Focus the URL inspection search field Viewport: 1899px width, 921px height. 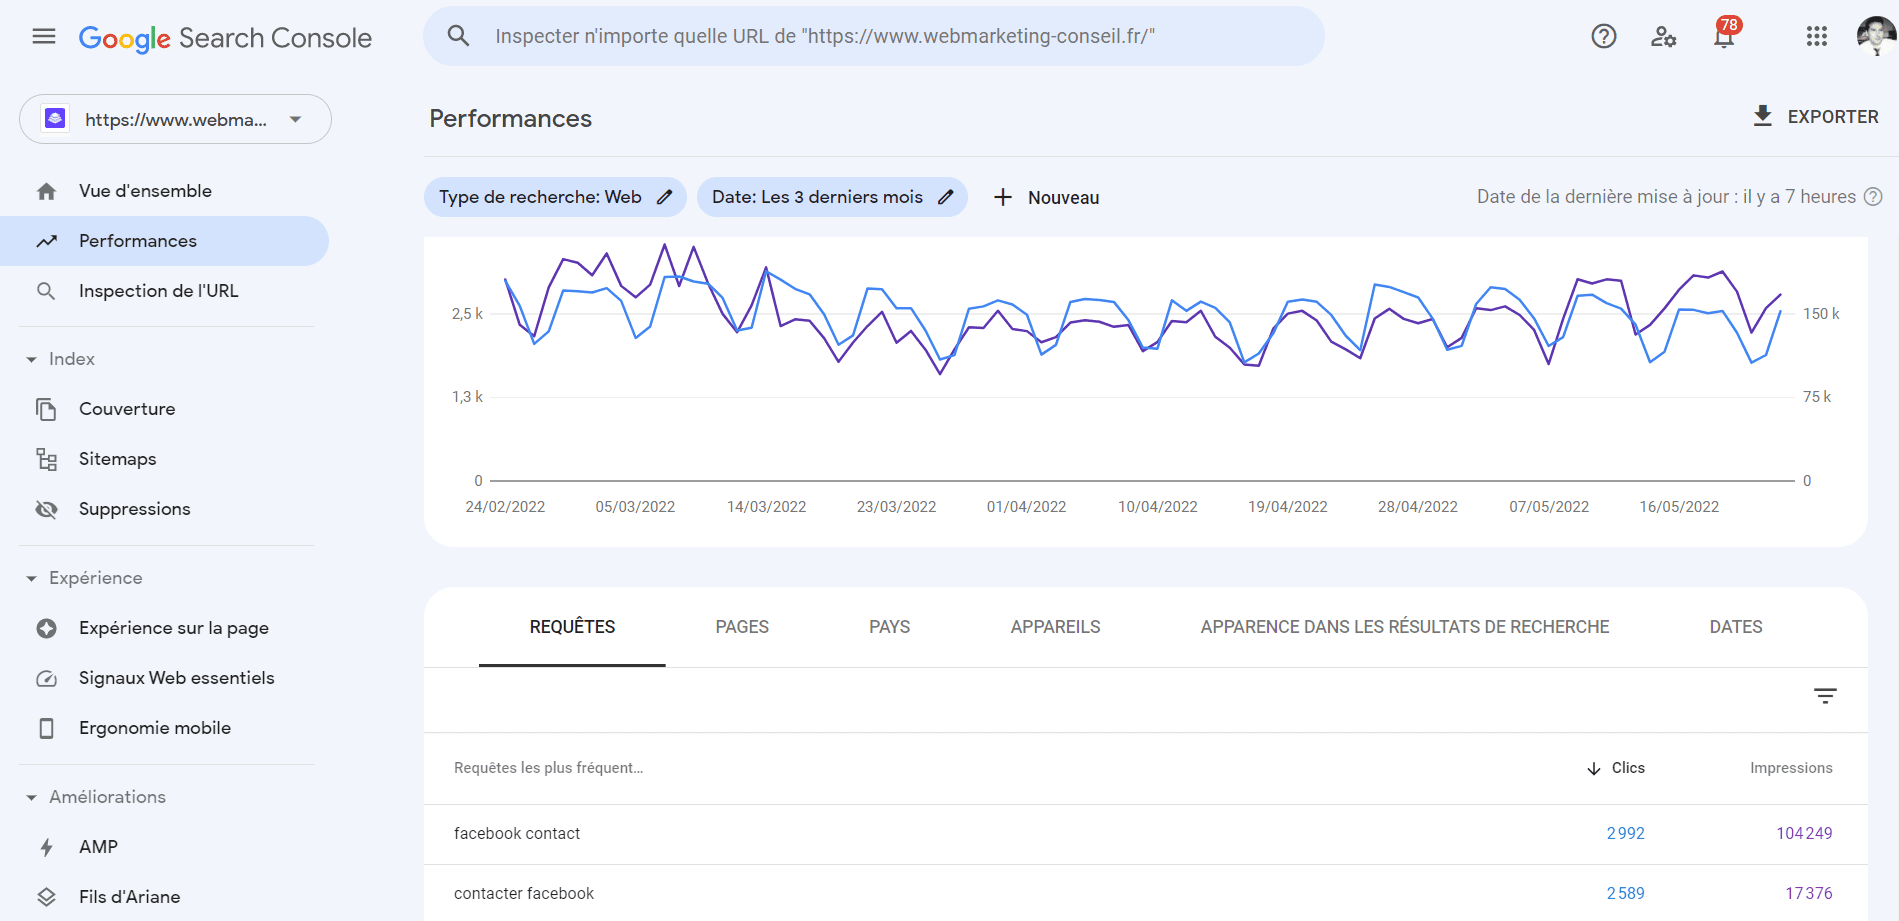point(874,36)
